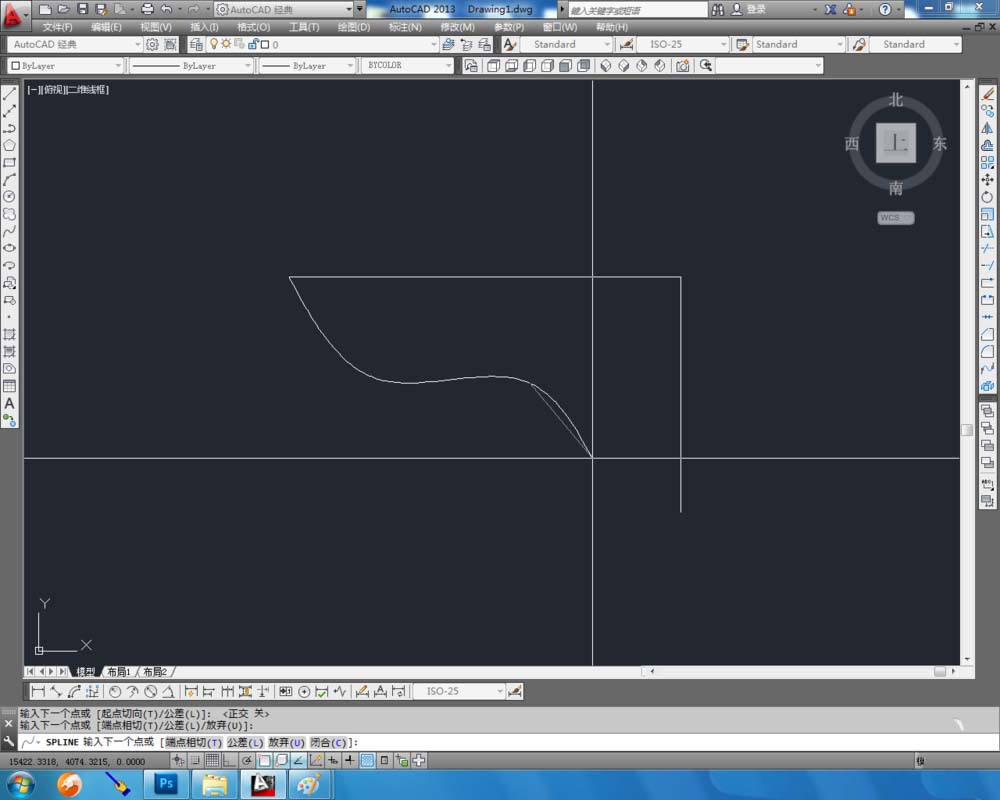This screenshot has width=1000, height=800.
Task: Click the Help question mark icon
Action: (x=885, y=9)
